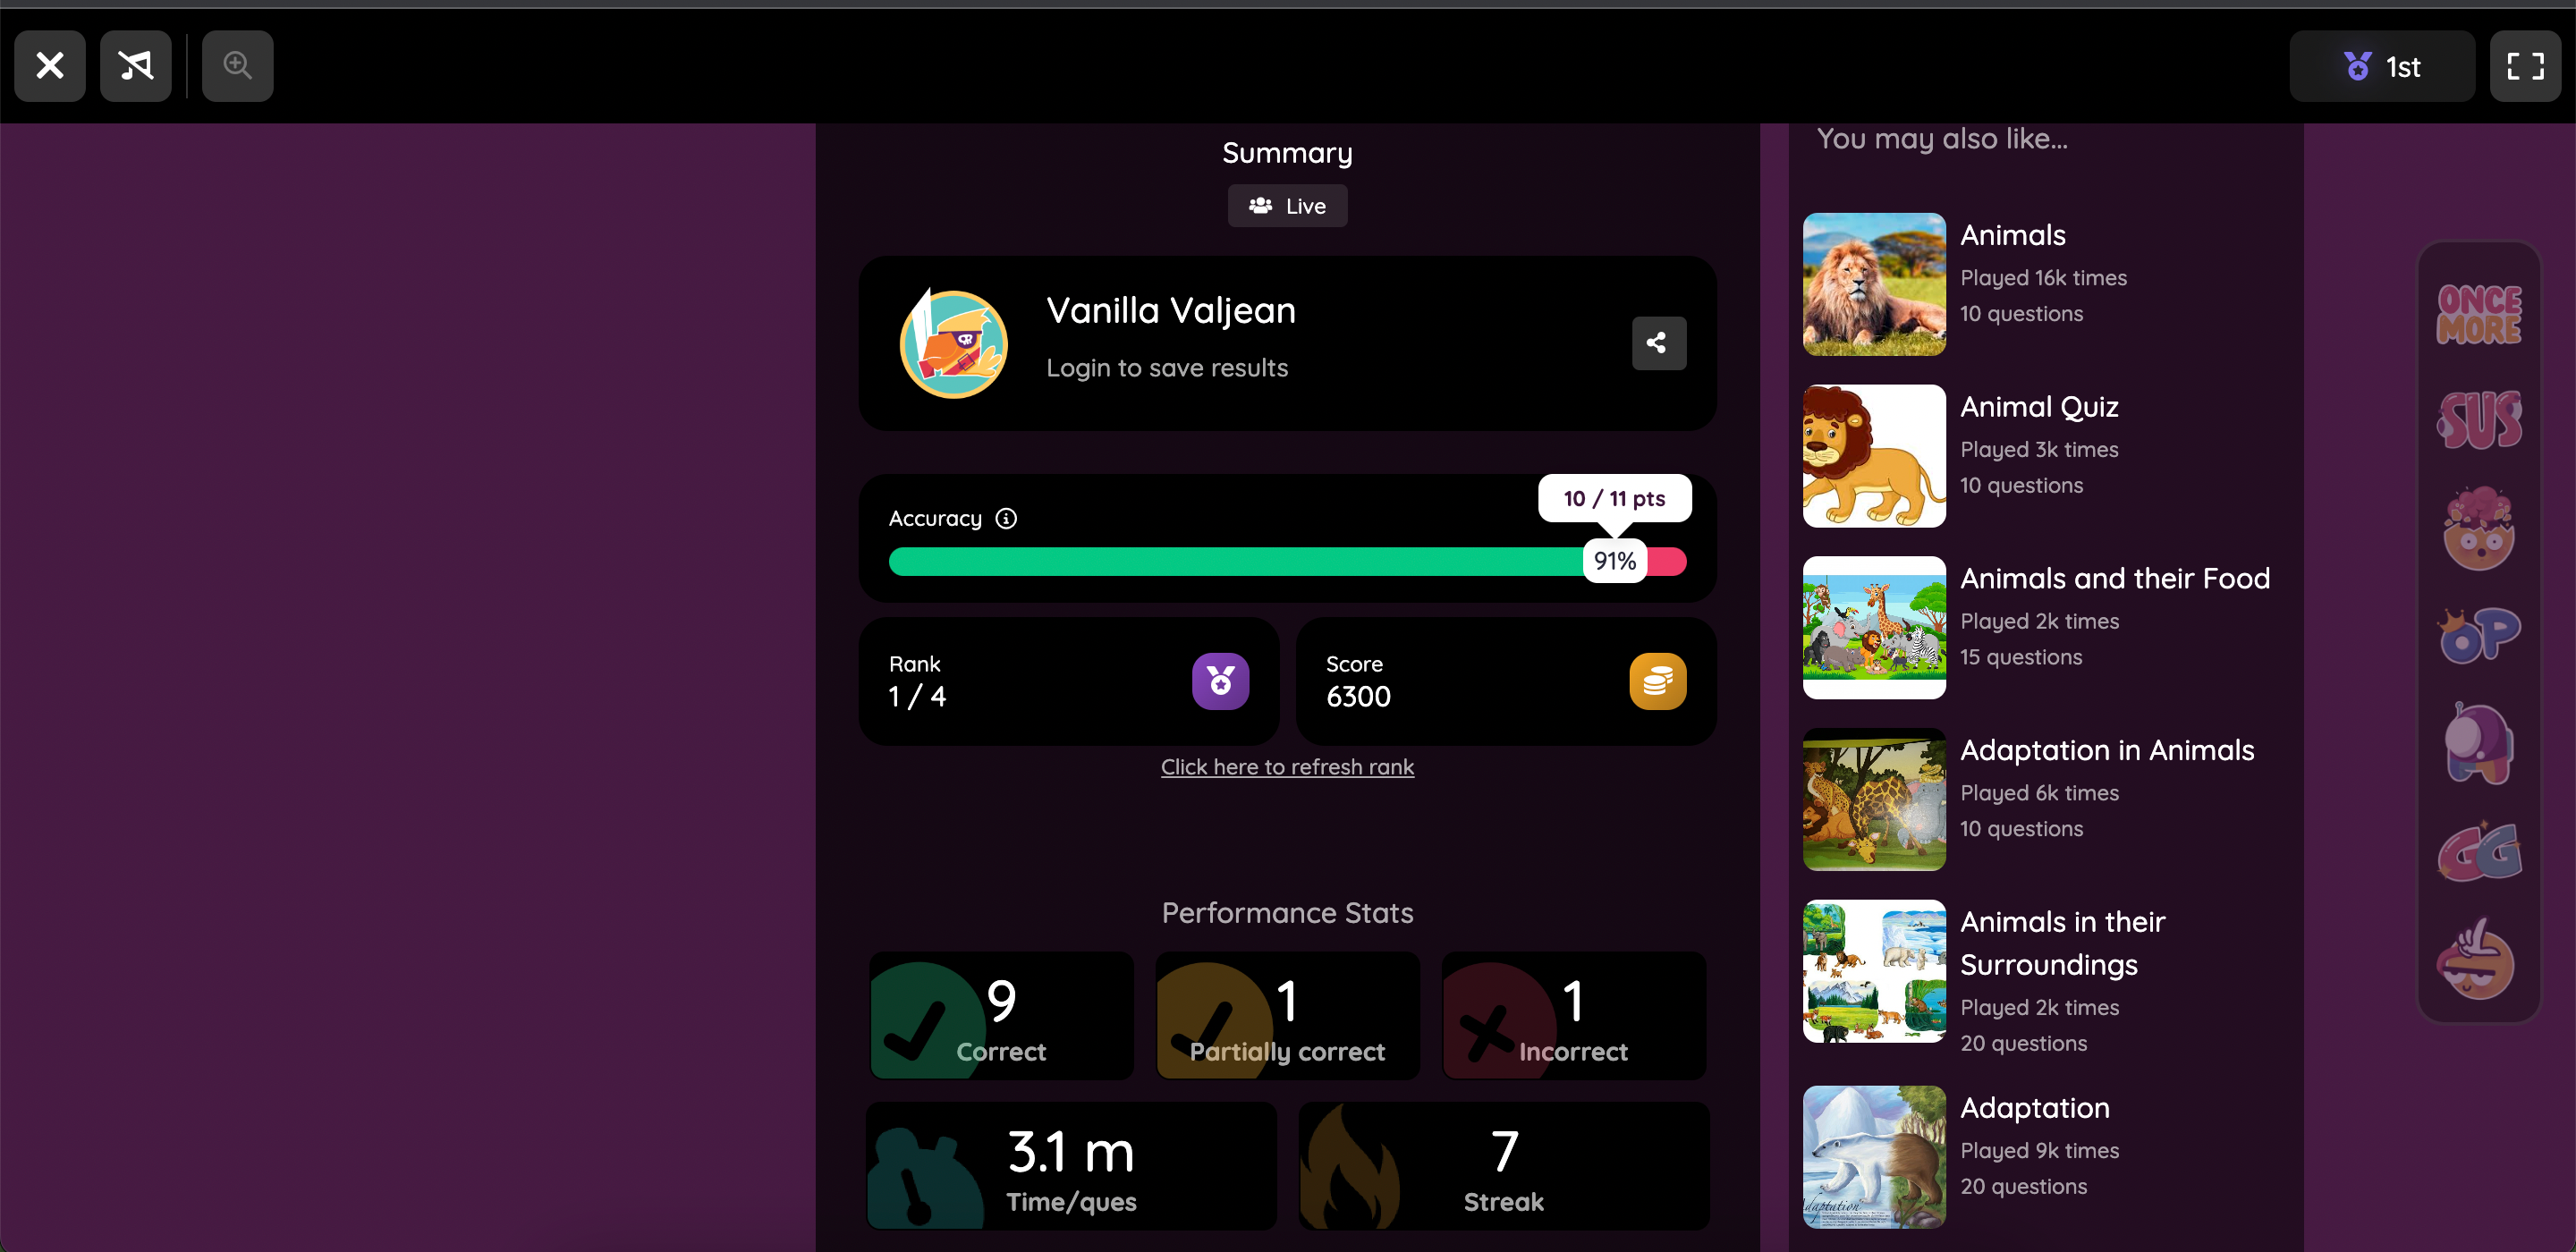Click the Live session toggle button
Viewport: 2576px width, 1252px height.
1288,206
